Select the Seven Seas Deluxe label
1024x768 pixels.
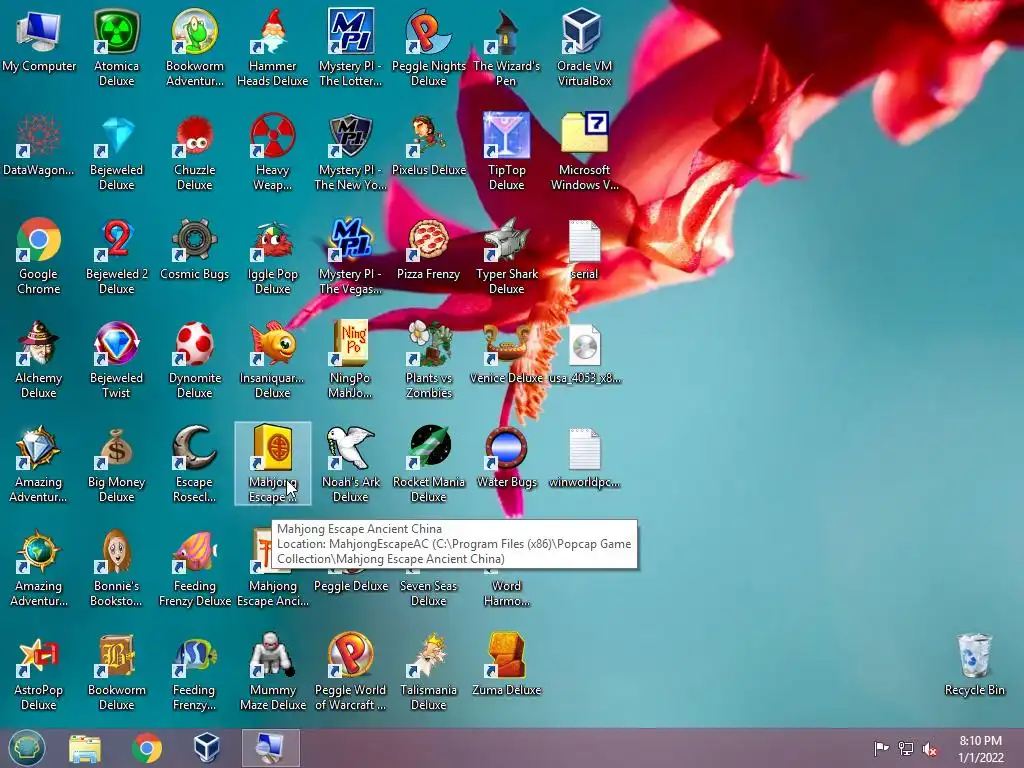(x=428, y=594)
